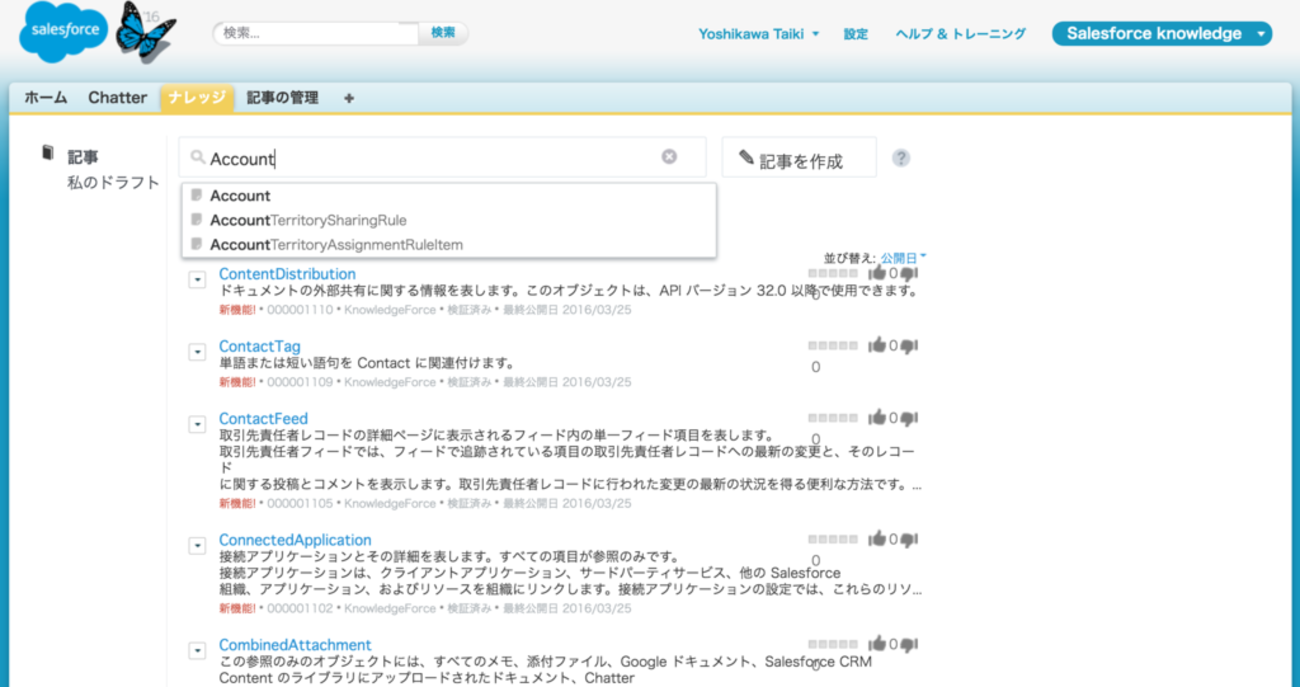The width and height of the screenshot is (1300, 687).
Task: Clear the Account search text
Action: 669,157
